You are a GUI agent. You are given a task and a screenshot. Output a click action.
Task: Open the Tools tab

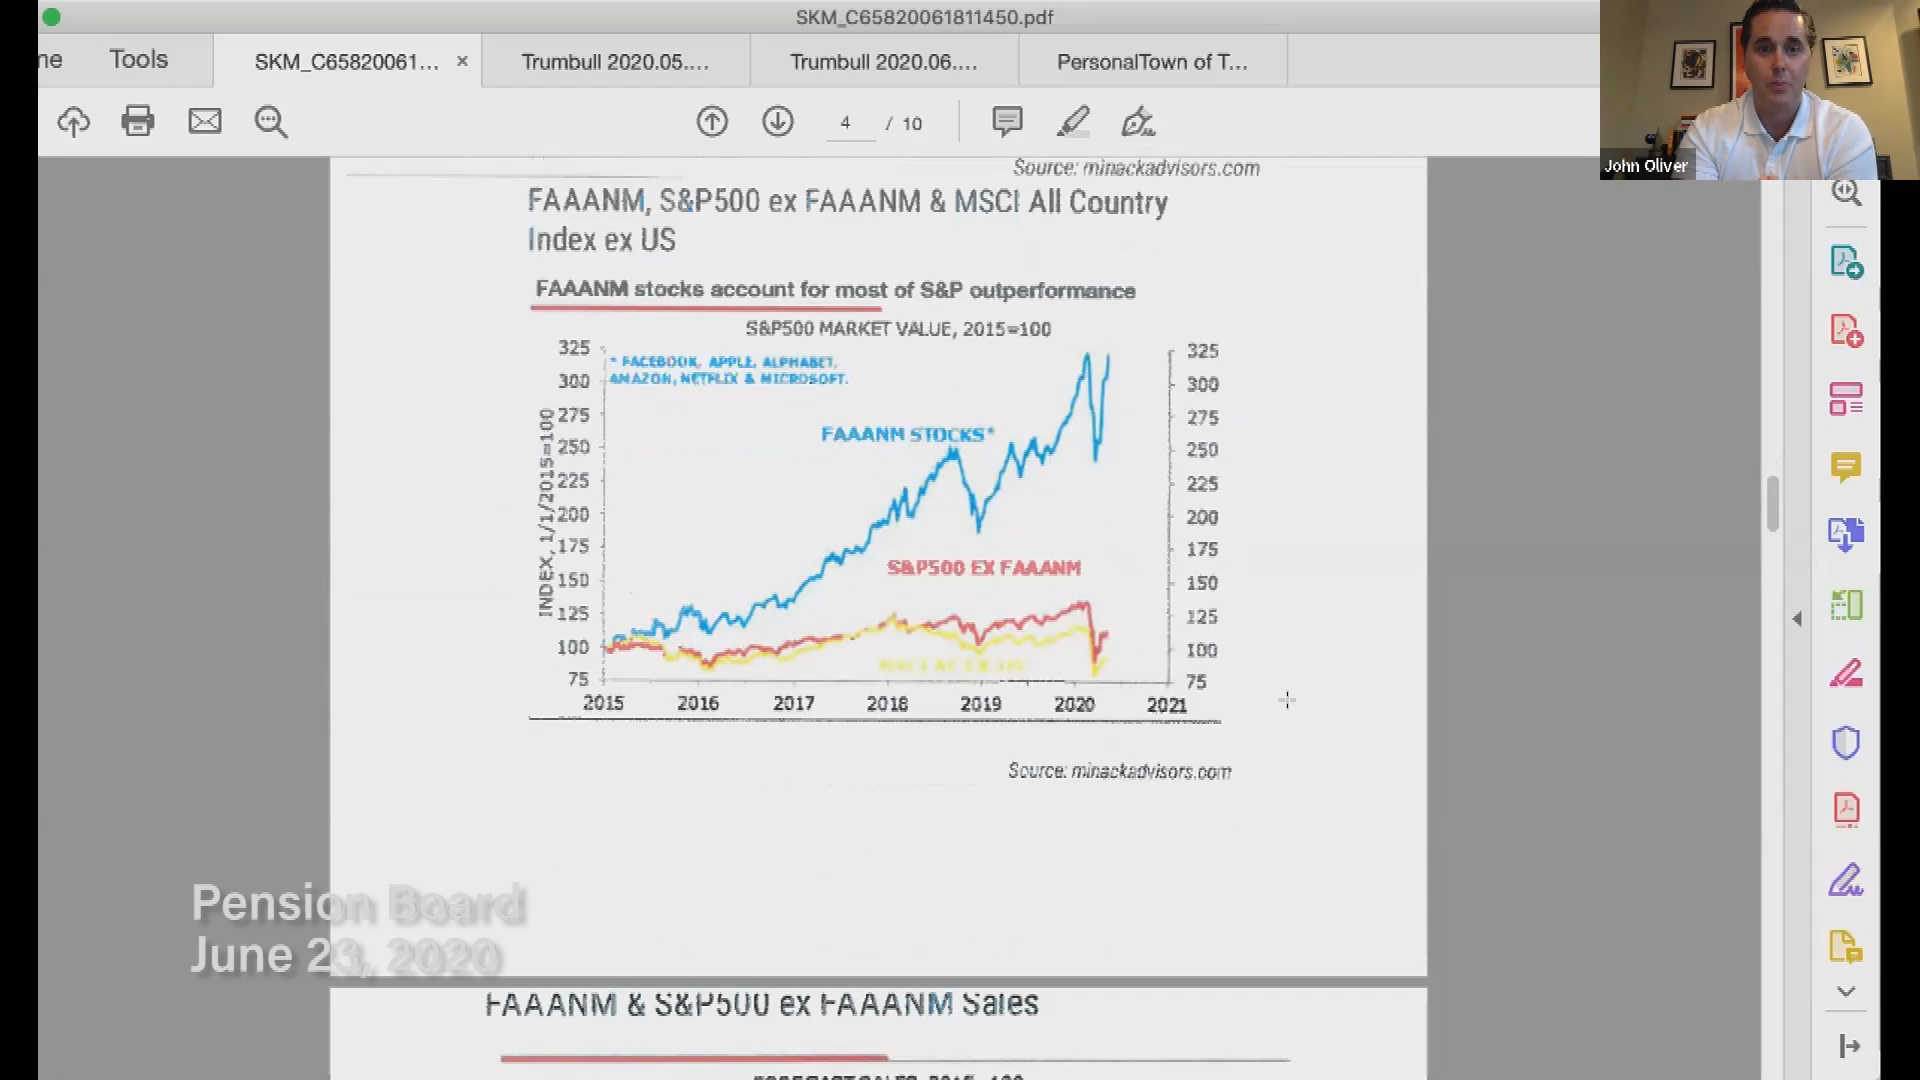pyautogui.click(x=138, y=60)
